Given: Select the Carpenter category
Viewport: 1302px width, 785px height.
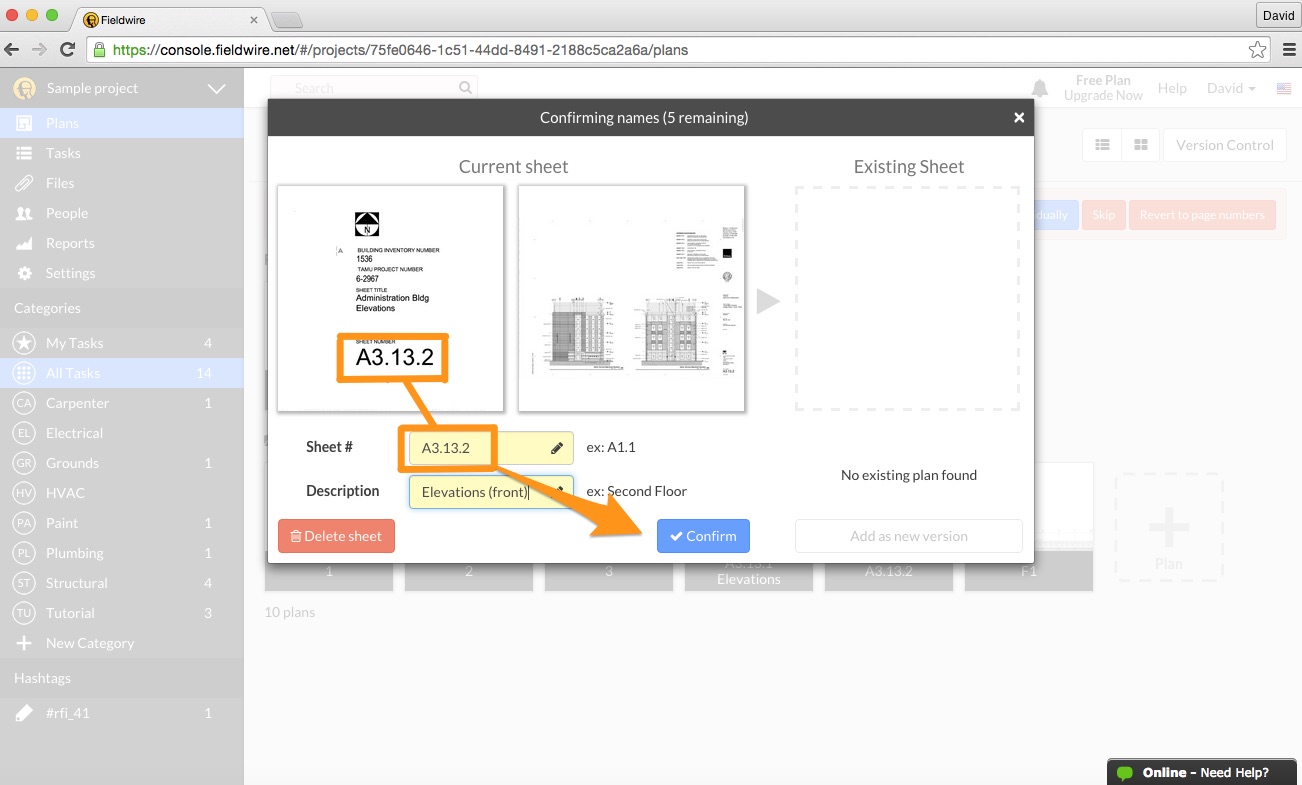Looking at the screenshot, I should point(121,403).
